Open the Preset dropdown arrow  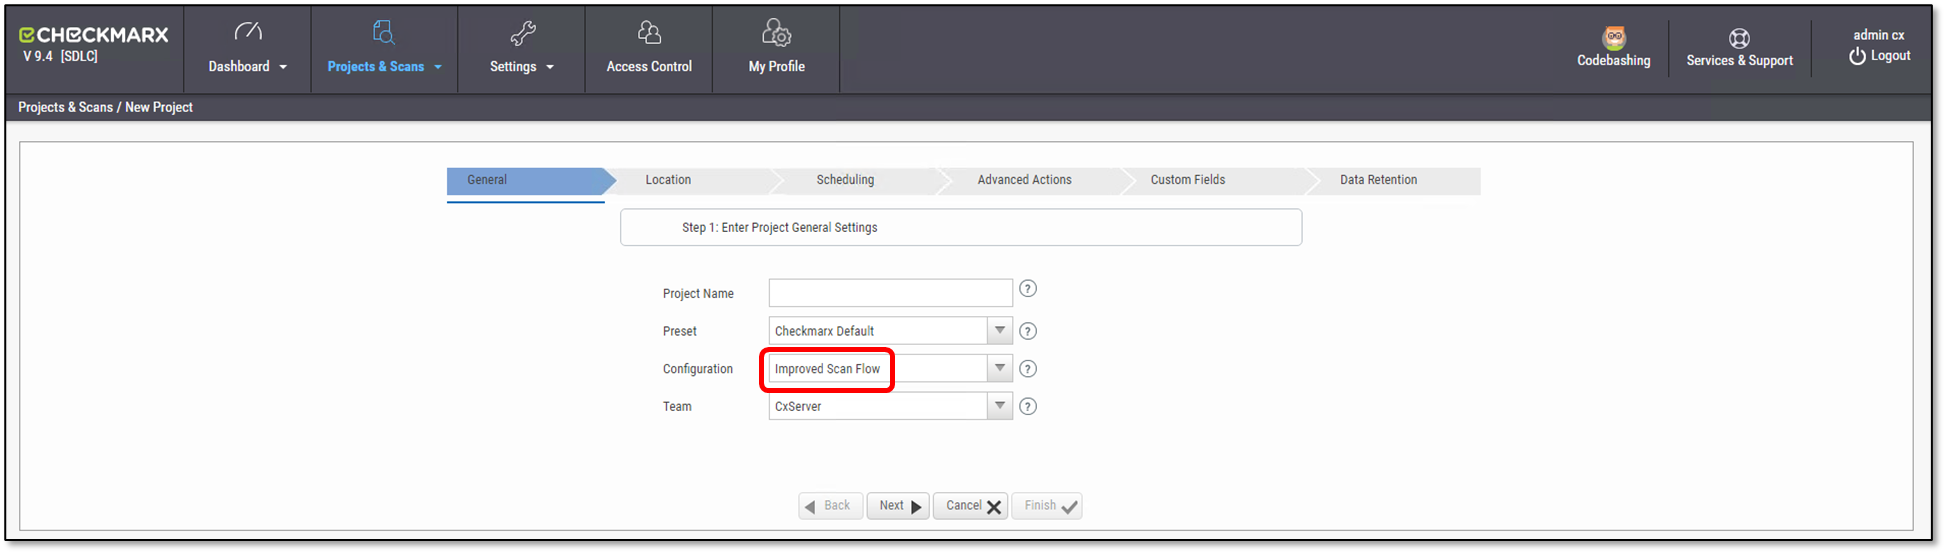(x=999, y=330)
